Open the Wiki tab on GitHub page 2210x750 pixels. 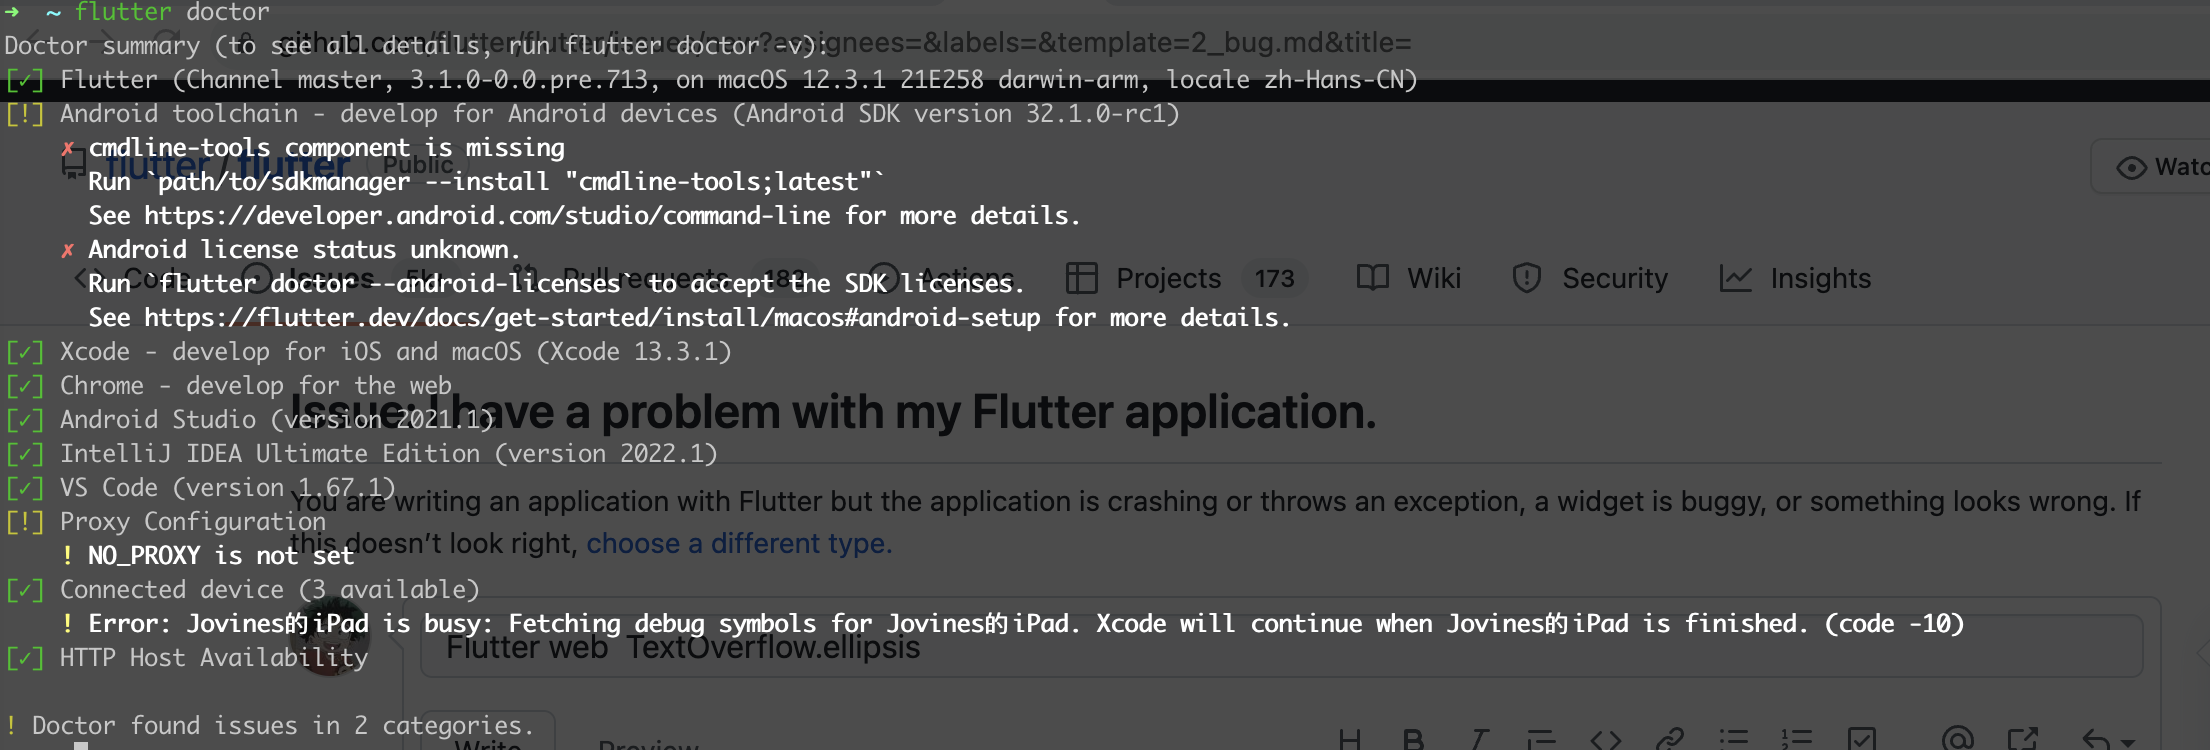[x=1408, y=278]
